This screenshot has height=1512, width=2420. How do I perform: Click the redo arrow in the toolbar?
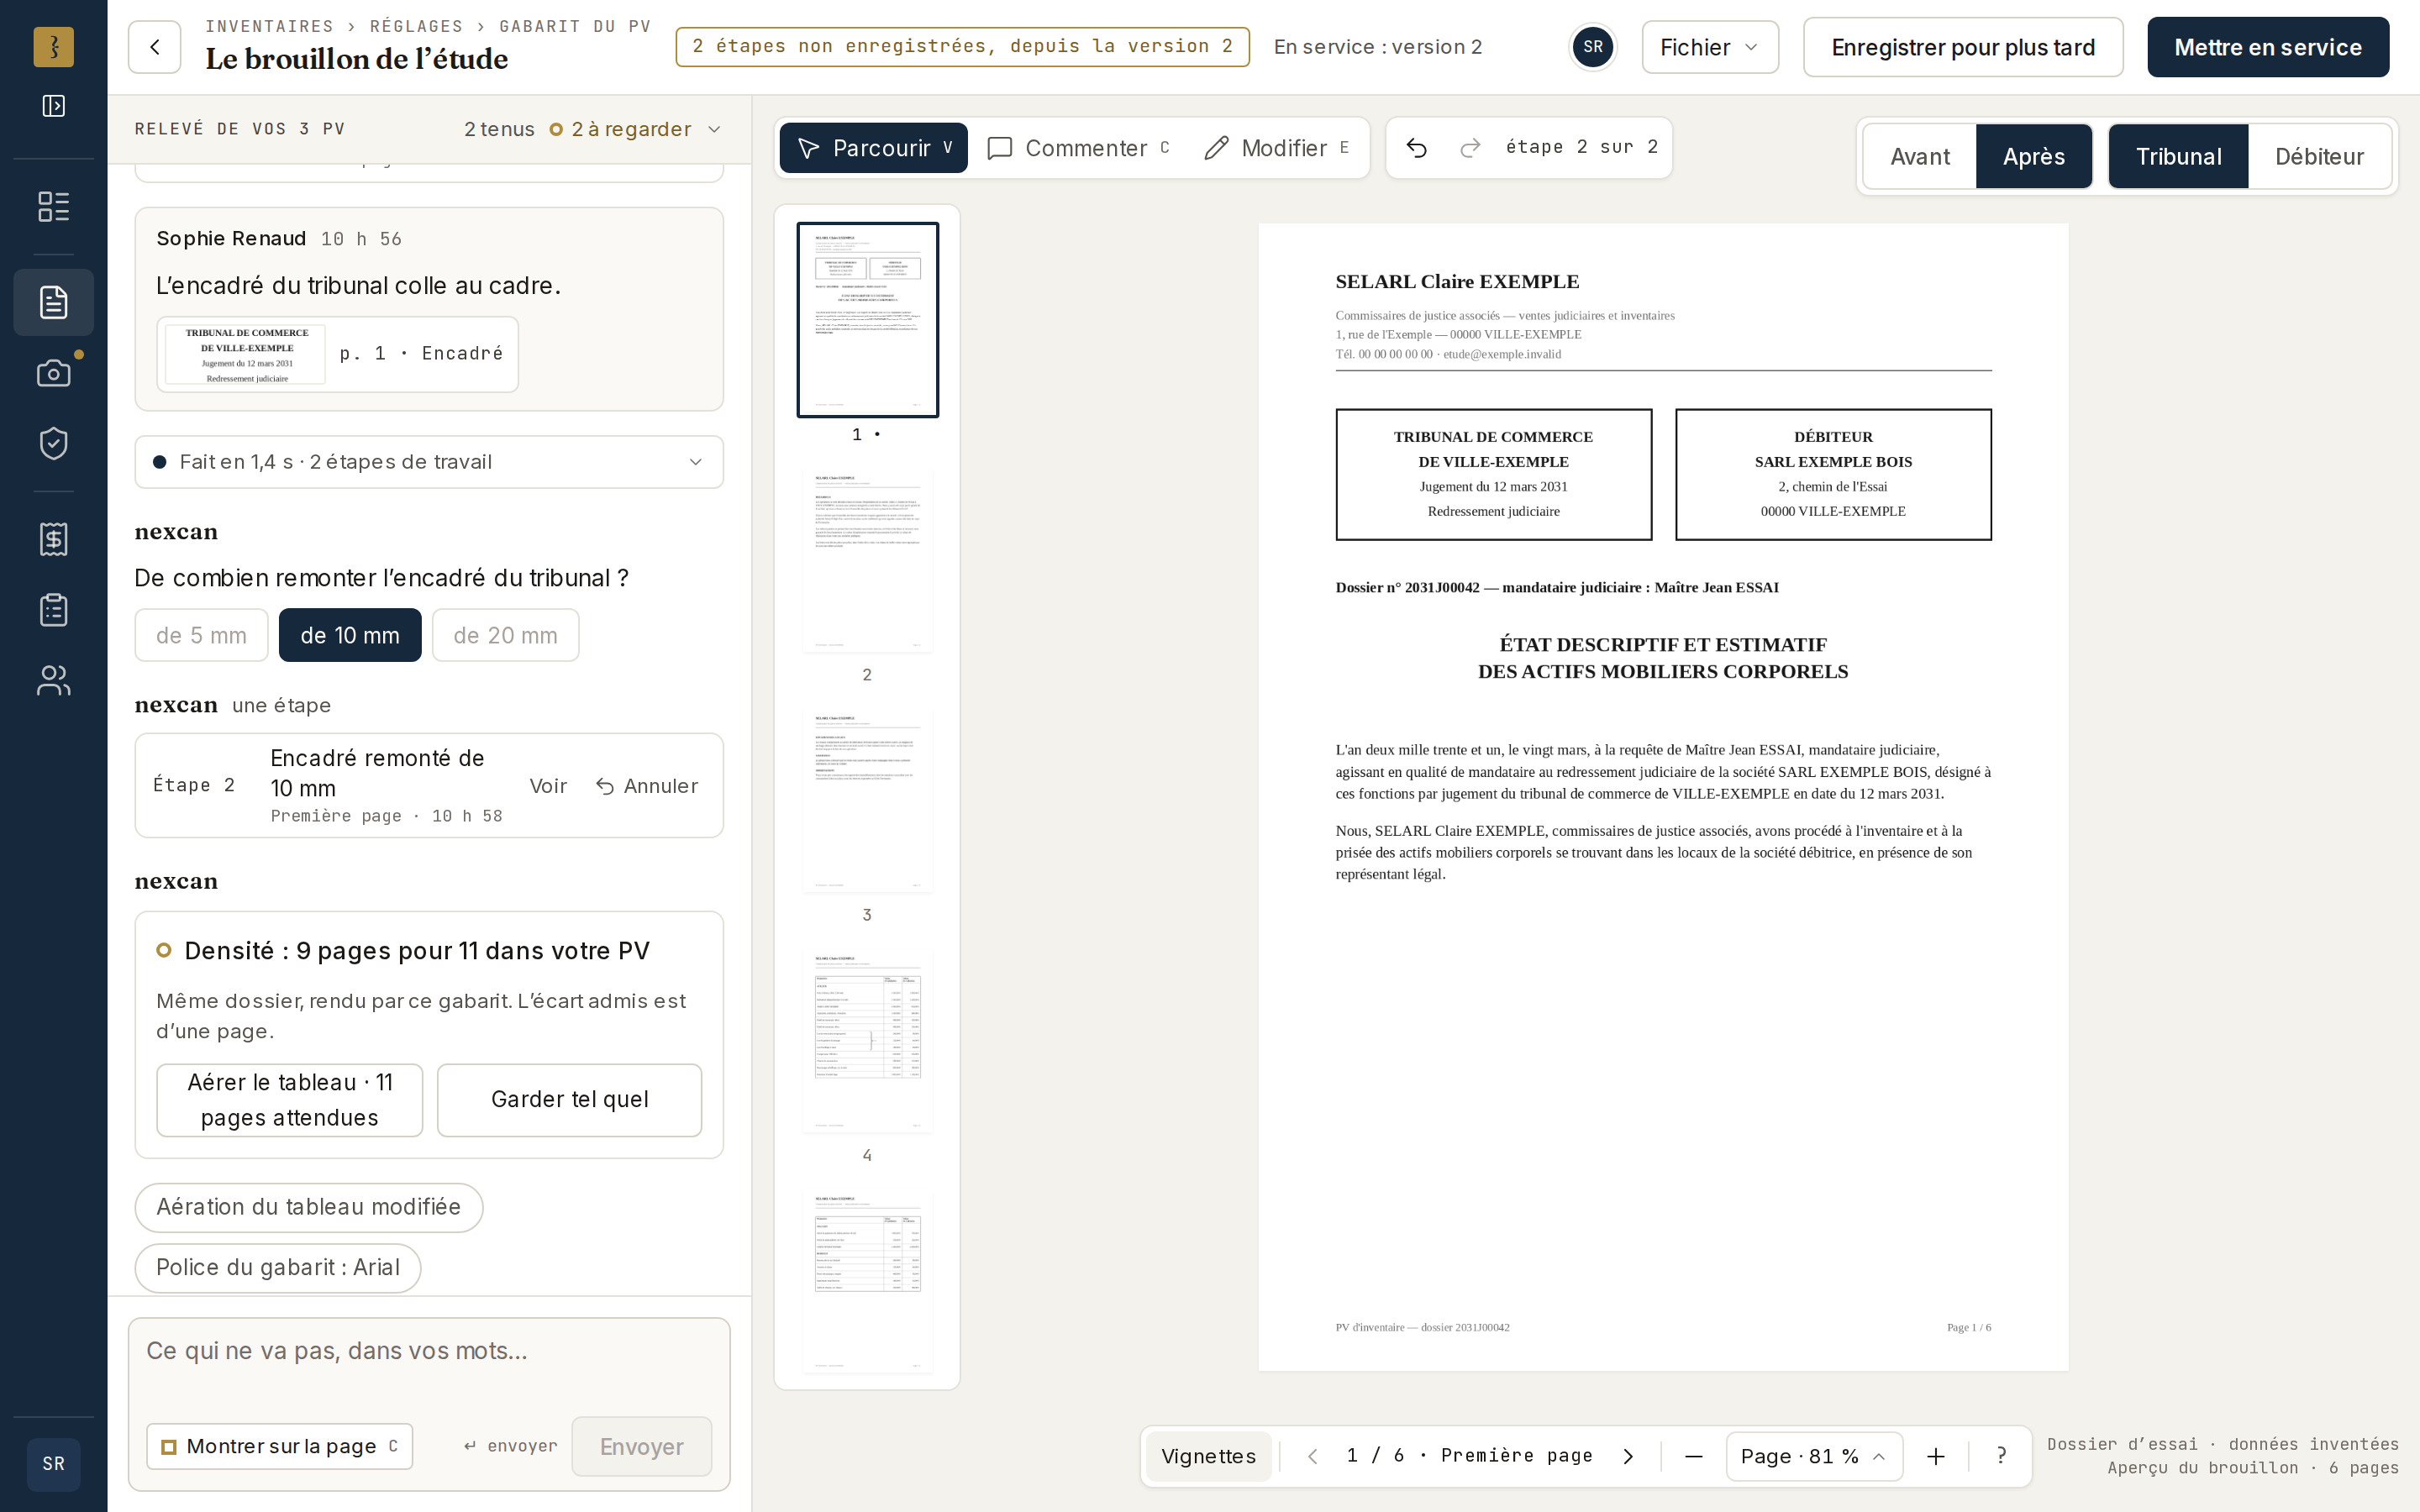coord(1470,148)
